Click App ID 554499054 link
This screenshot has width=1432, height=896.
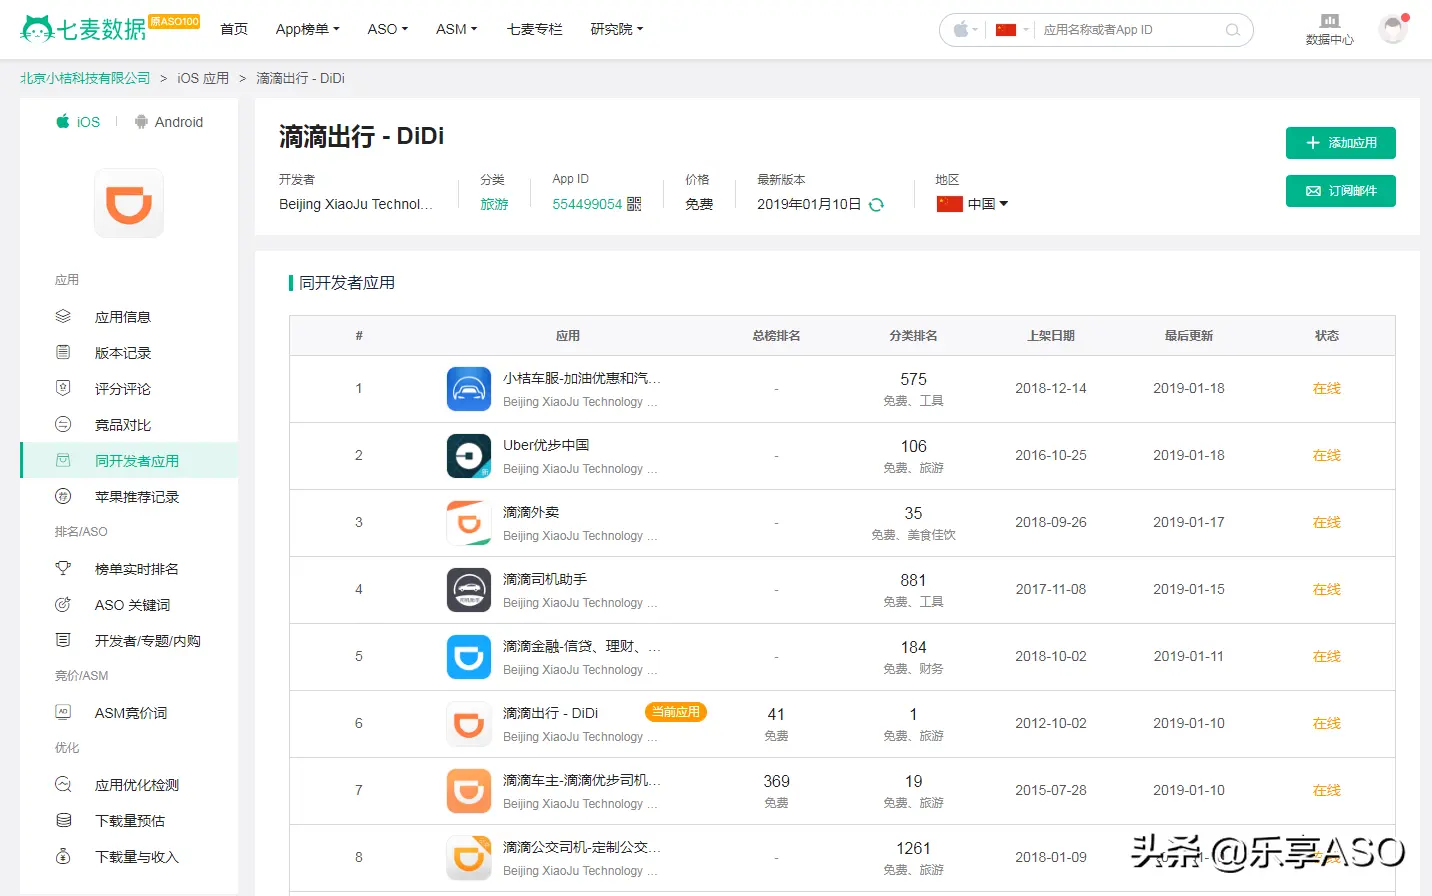(x=587, y=204)
